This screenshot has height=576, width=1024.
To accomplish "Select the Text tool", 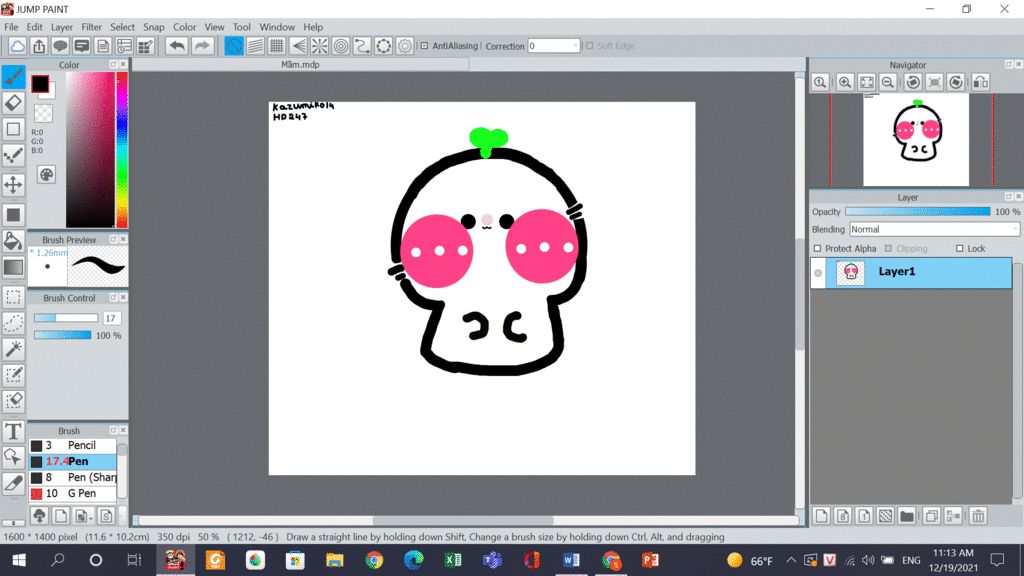I will [13, 431].
